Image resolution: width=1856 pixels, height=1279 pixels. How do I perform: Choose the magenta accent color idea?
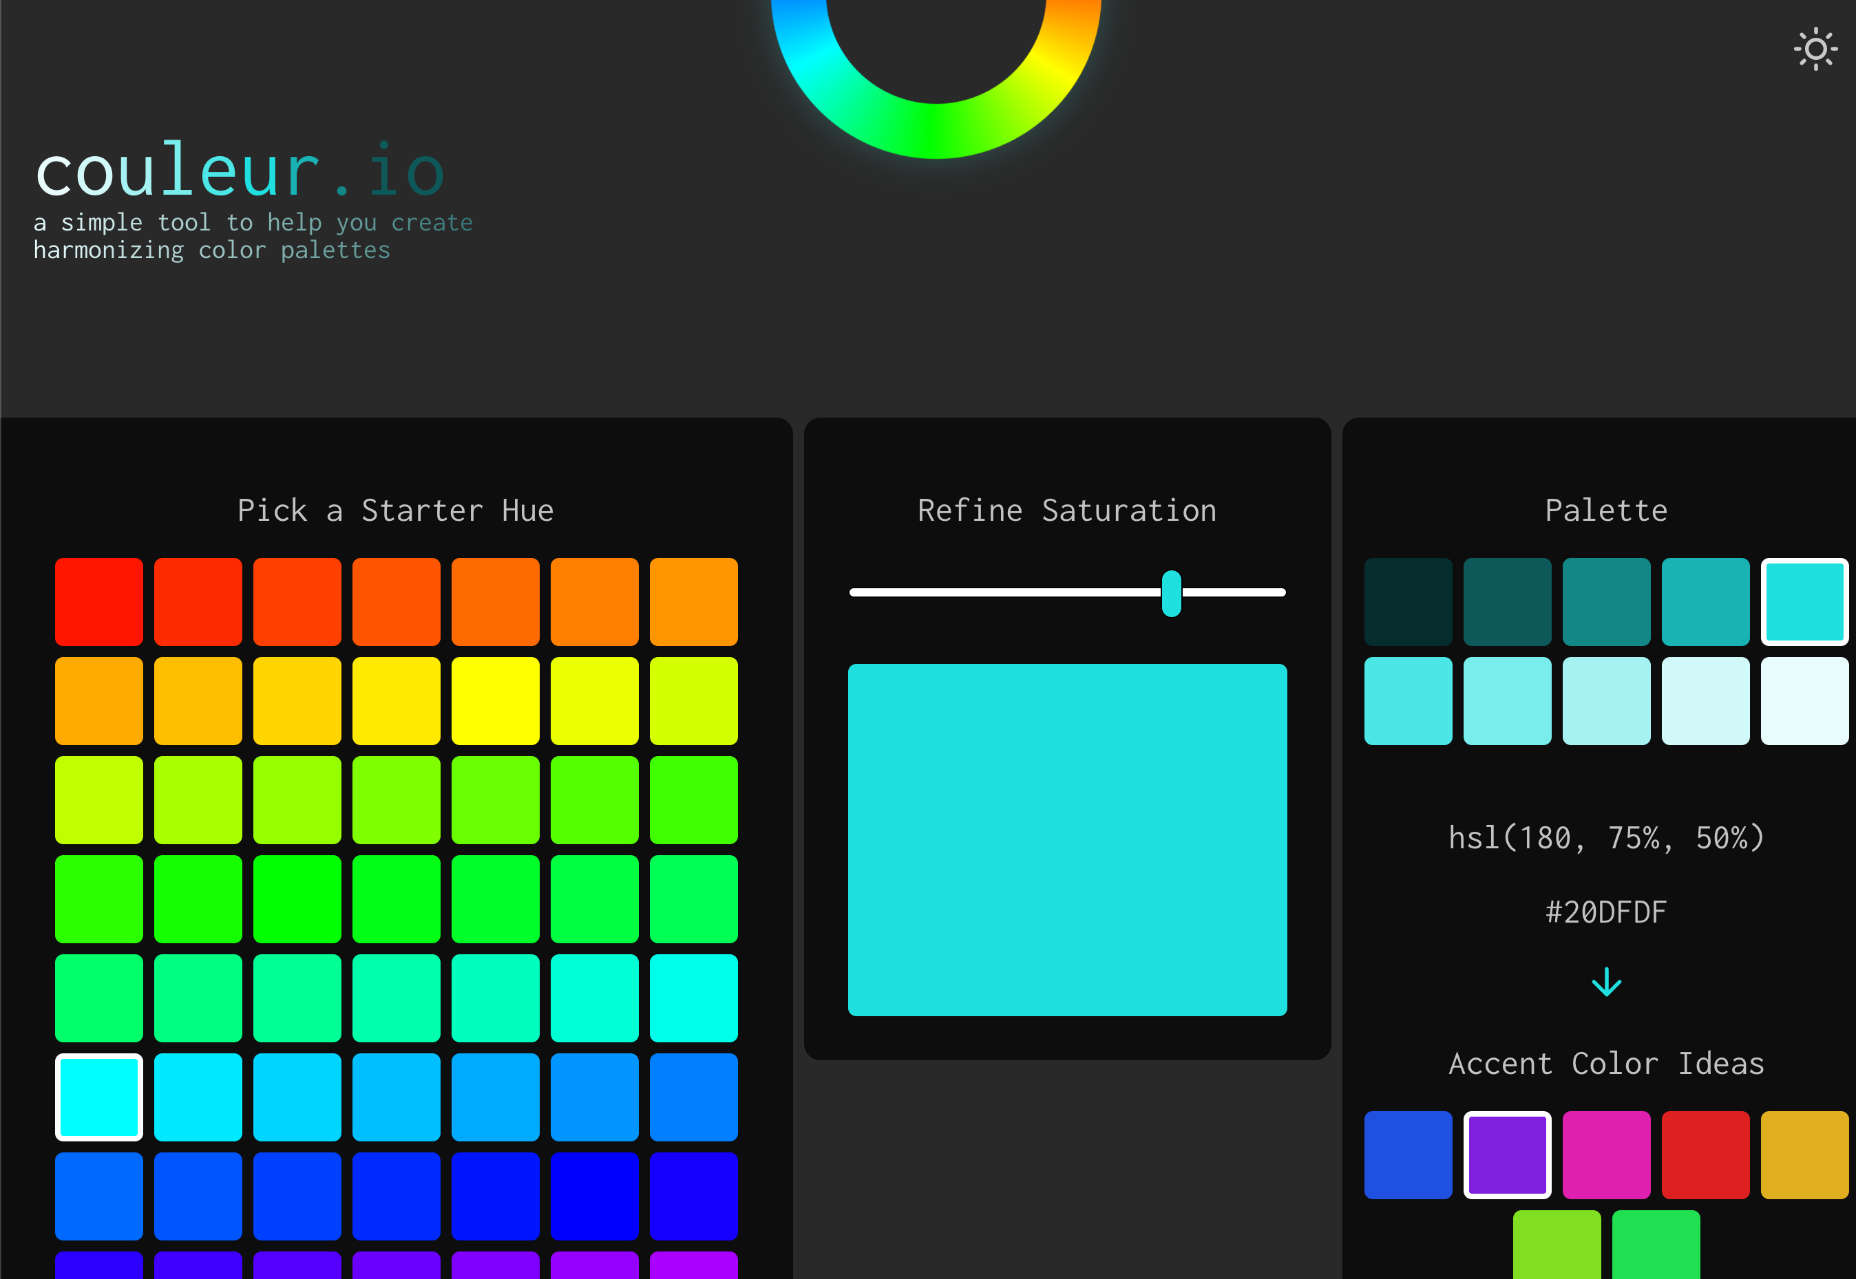pos(1606,1155)
